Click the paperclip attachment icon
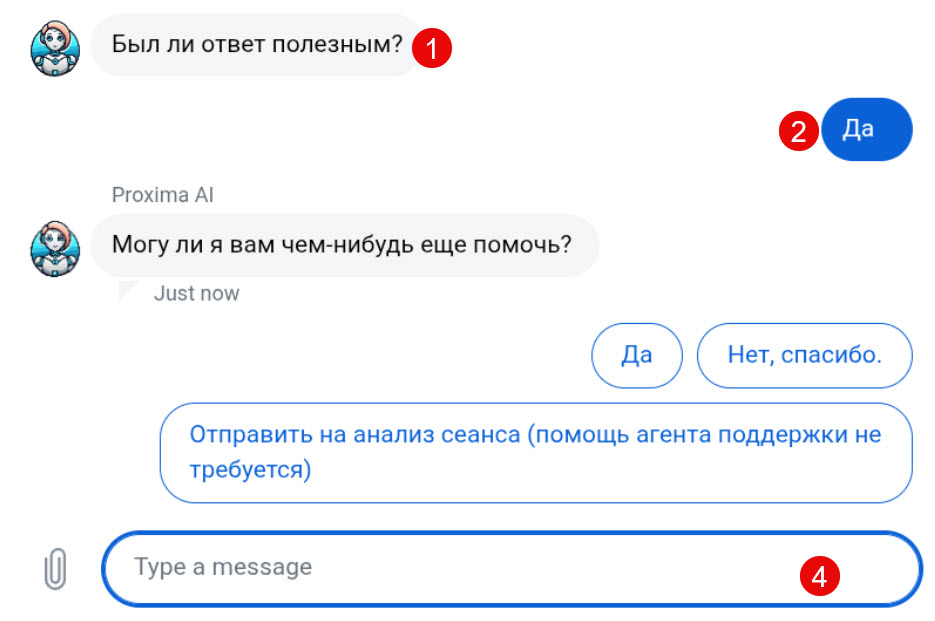935x621 pixels. (56, 569)
